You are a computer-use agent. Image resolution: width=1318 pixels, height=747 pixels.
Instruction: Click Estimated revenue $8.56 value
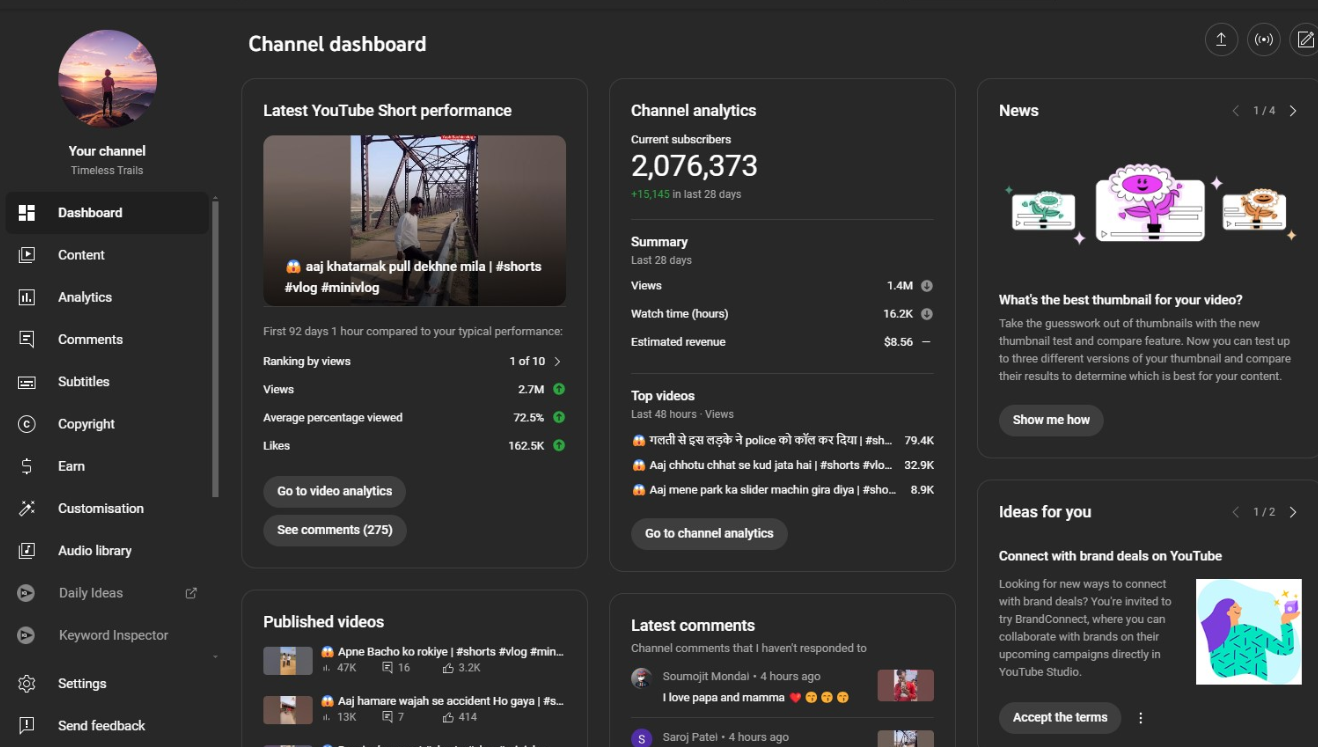[x=898, y=342]
